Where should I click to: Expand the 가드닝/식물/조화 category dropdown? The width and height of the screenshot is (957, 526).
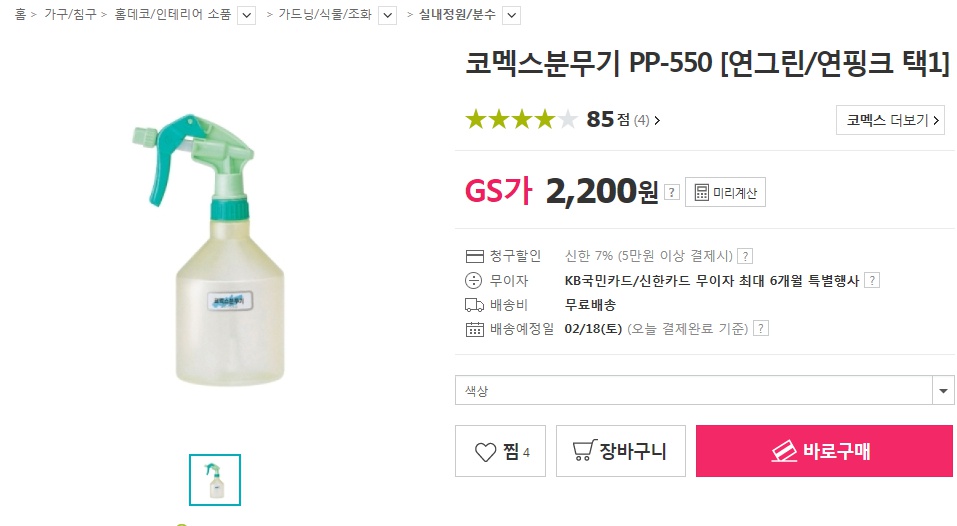(388, 15)
